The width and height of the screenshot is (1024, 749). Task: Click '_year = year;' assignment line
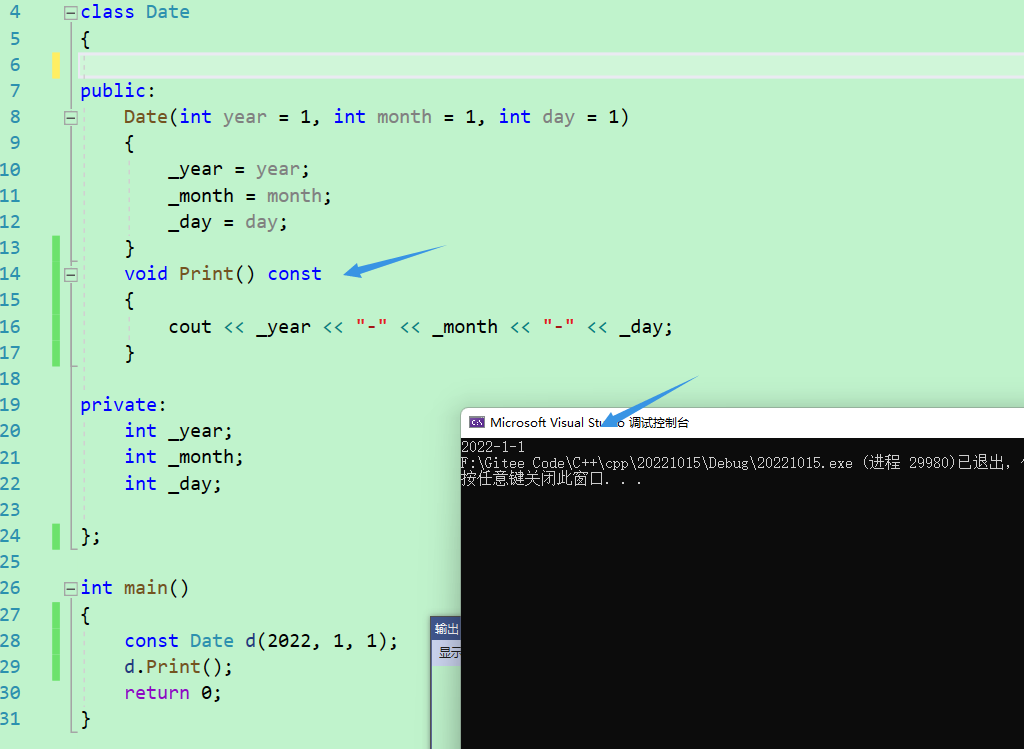pos(238,170)
